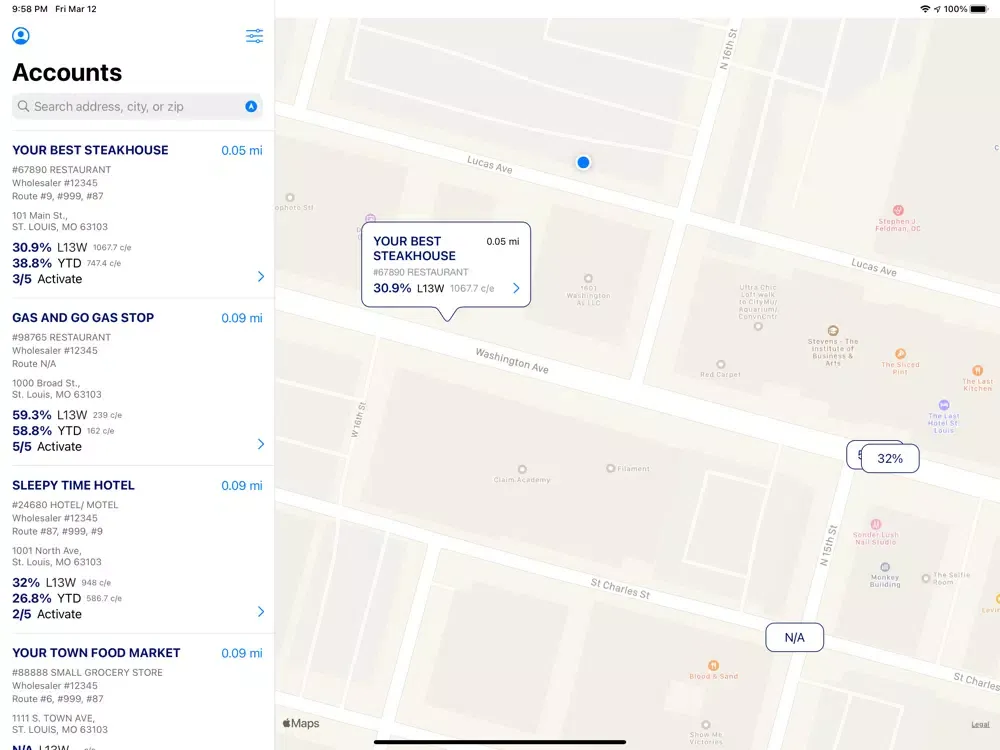Open the user profile icon
The image size is (1000, 750).
click(x=20, y=36)
